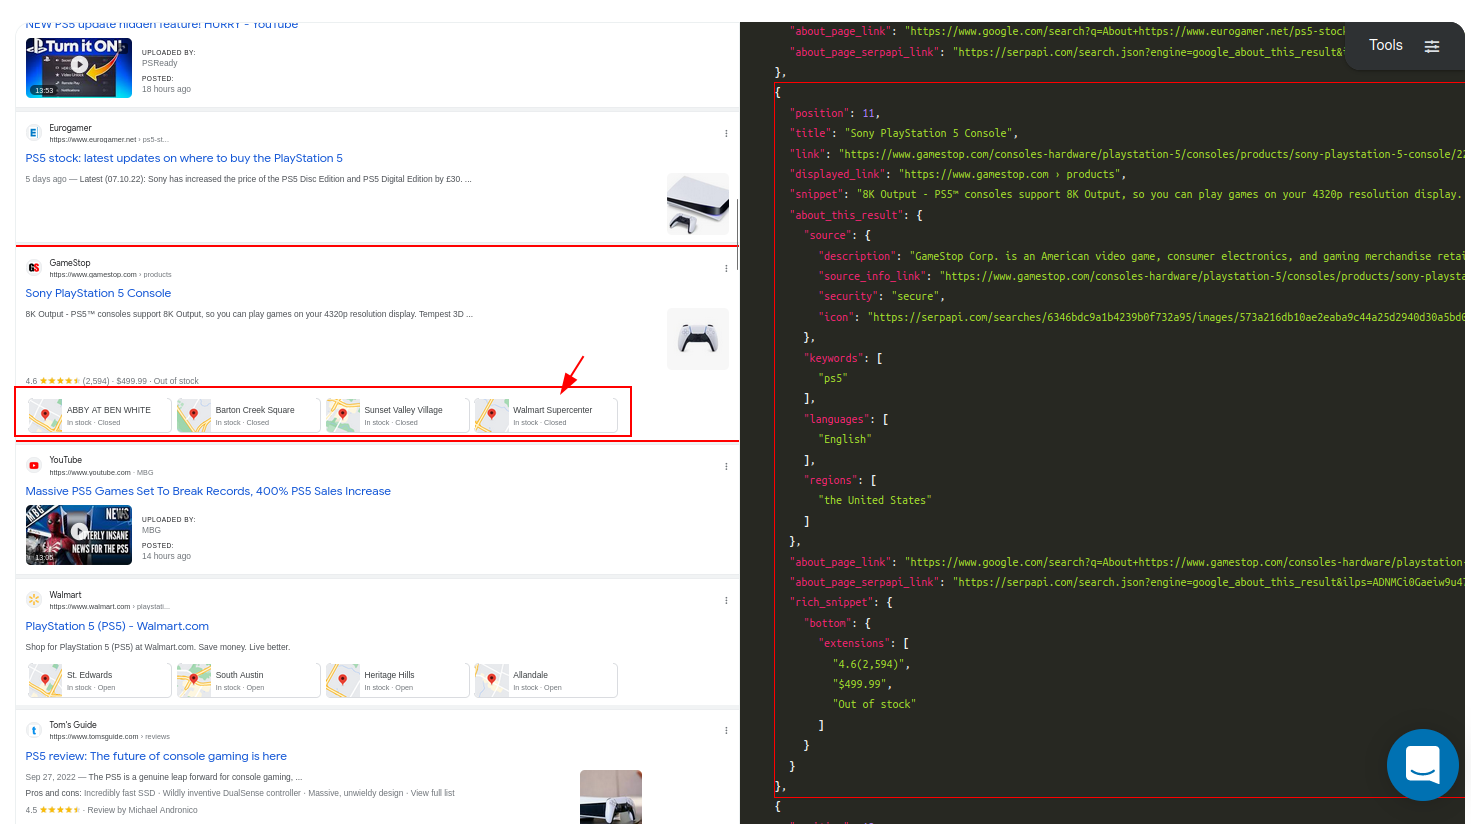Click the map pin on ABBY AT BEN WHITE
The height and width of the screenshot is (824, 1471).
coord(45,413)
